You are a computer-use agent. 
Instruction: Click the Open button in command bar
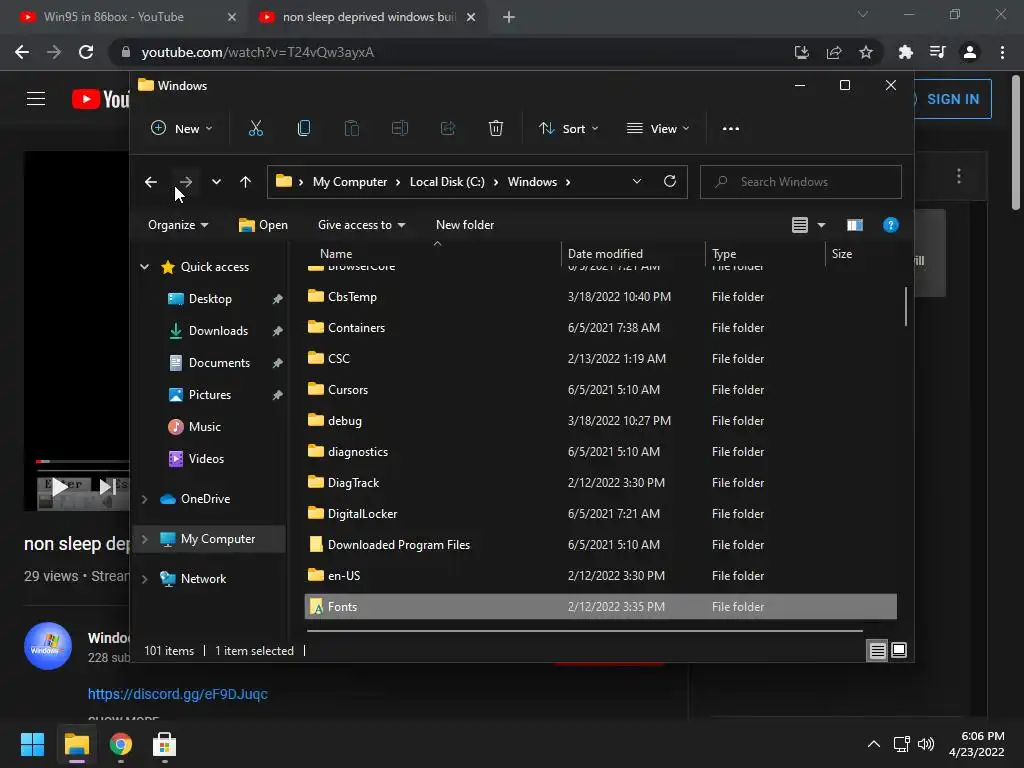click(263, 225)
